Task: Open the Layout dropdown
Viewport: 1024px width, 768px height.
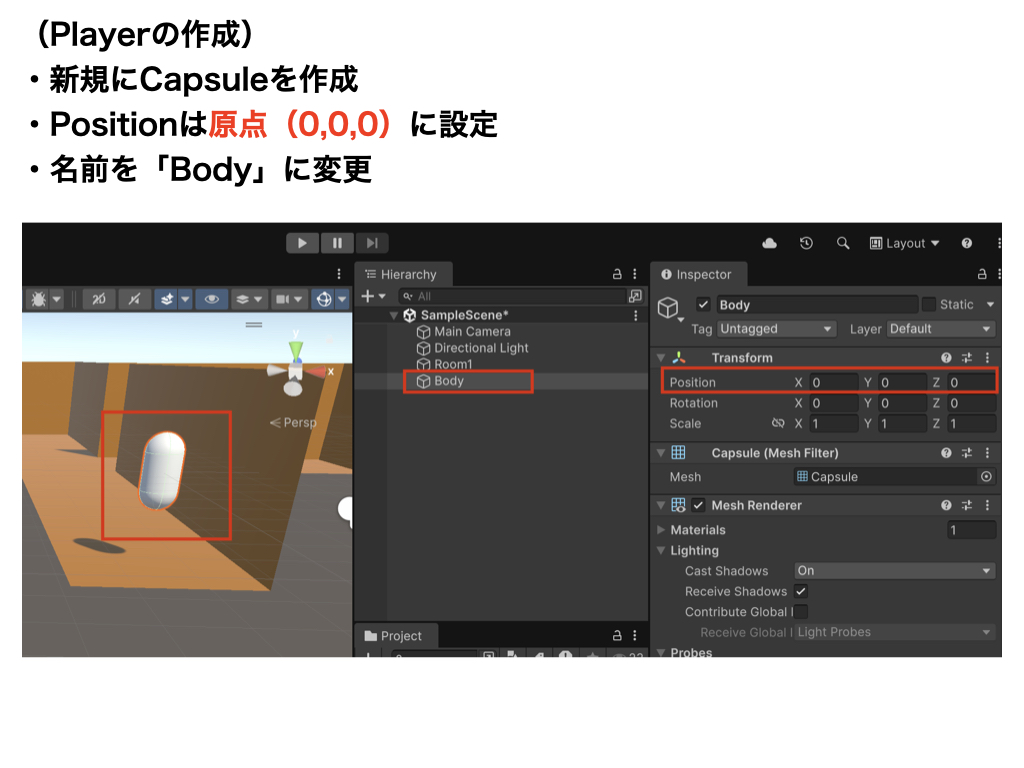Action: (x=905, y=243)
